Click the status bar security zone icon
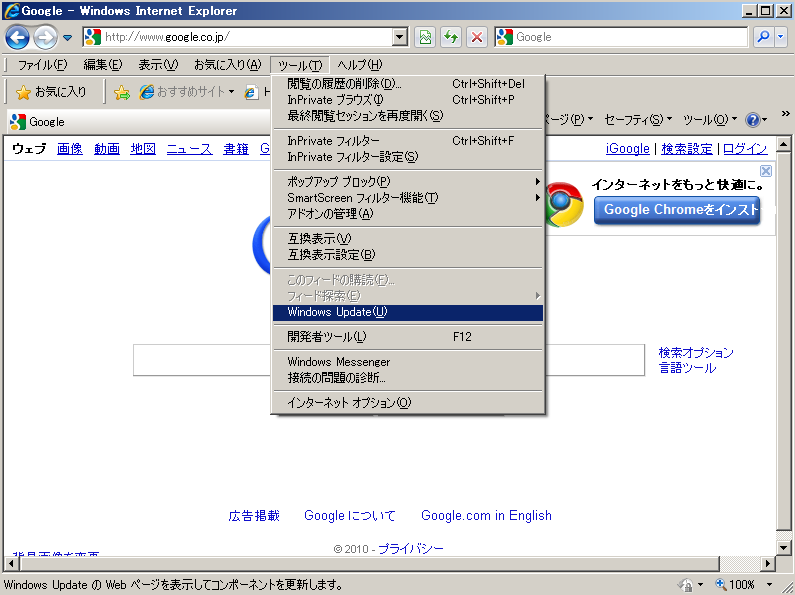 pos(685,585)
